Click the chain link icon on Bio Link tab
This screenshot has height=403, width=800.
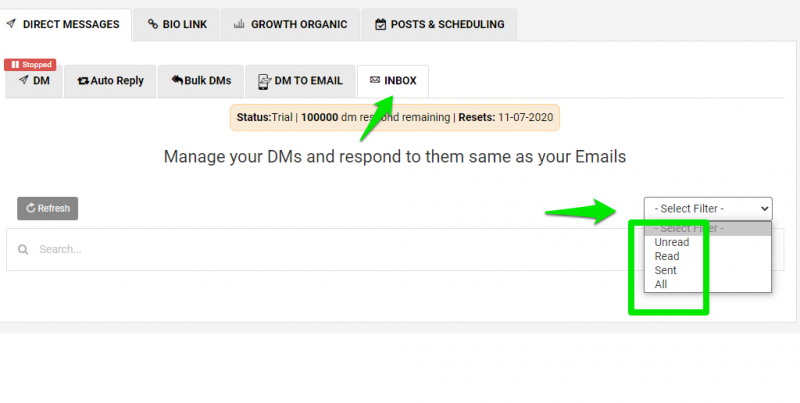pyautogui.click(x=153, y=24)
